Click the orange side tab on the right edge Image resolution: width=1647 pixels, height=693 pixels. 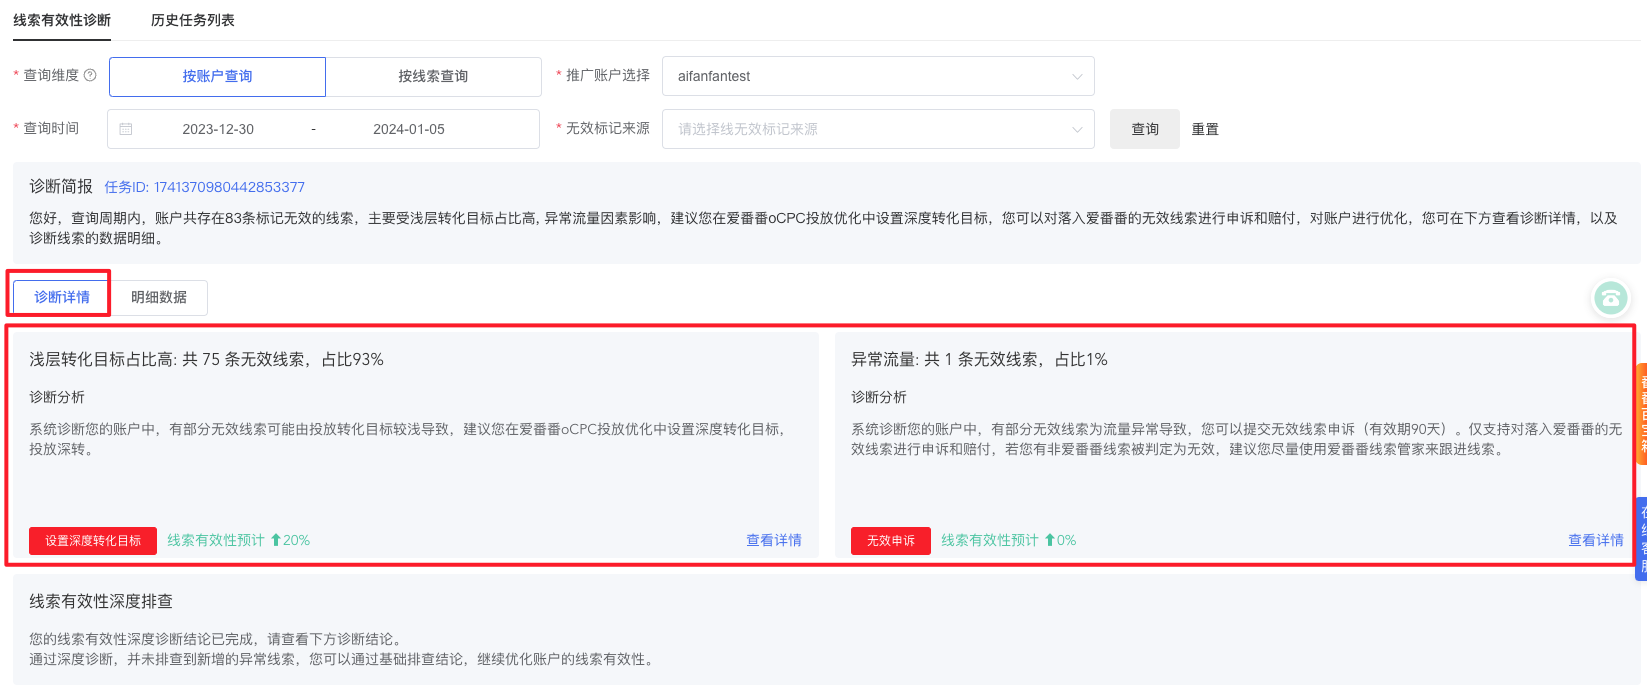tap(1641, 414)
